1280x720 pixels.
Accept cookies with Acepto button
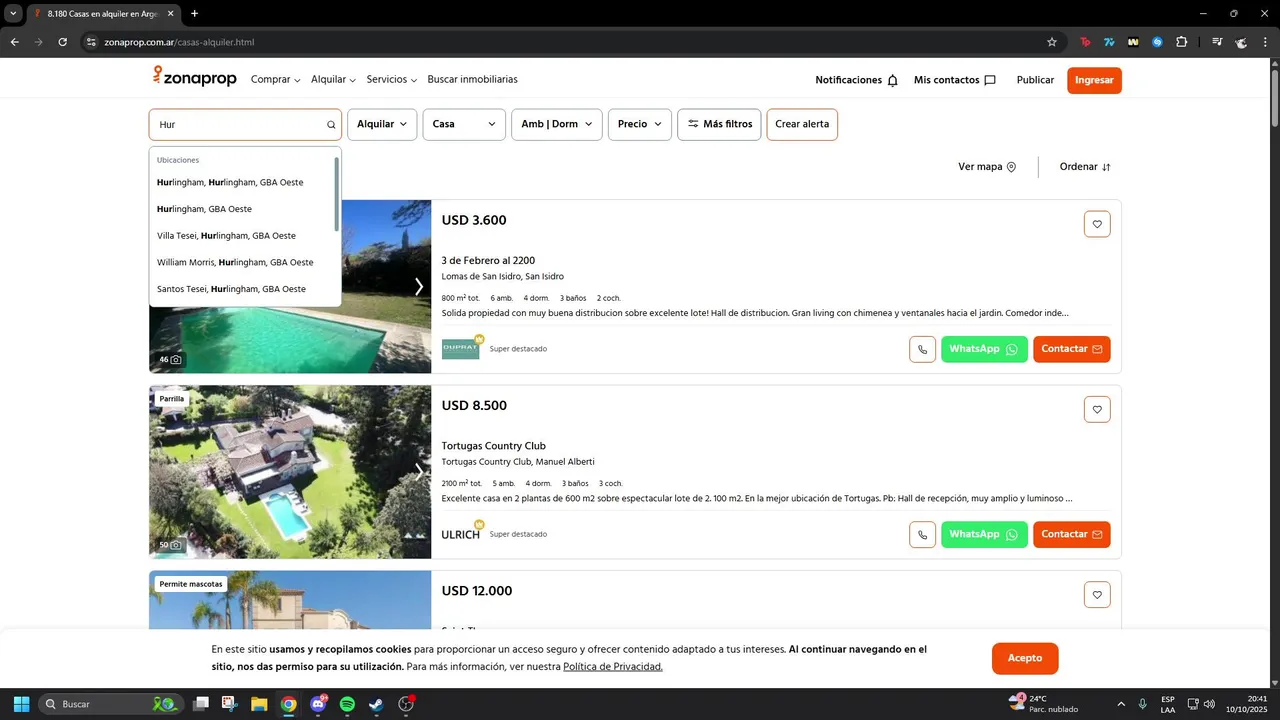(1025, 658)
